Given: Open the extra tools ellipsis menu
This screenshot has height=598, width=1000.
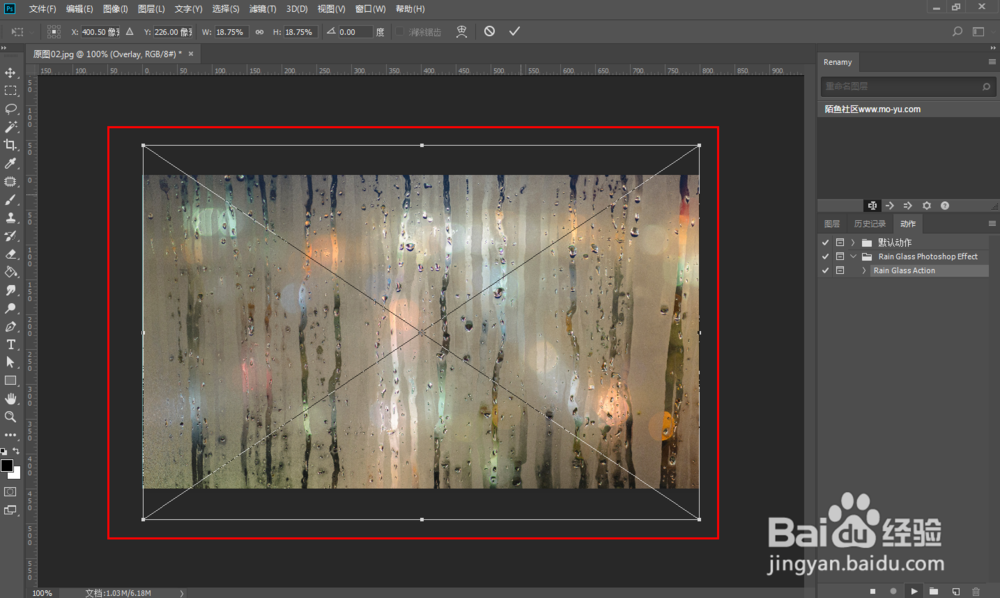Looking at the screenshot, I should coord(10,435).
